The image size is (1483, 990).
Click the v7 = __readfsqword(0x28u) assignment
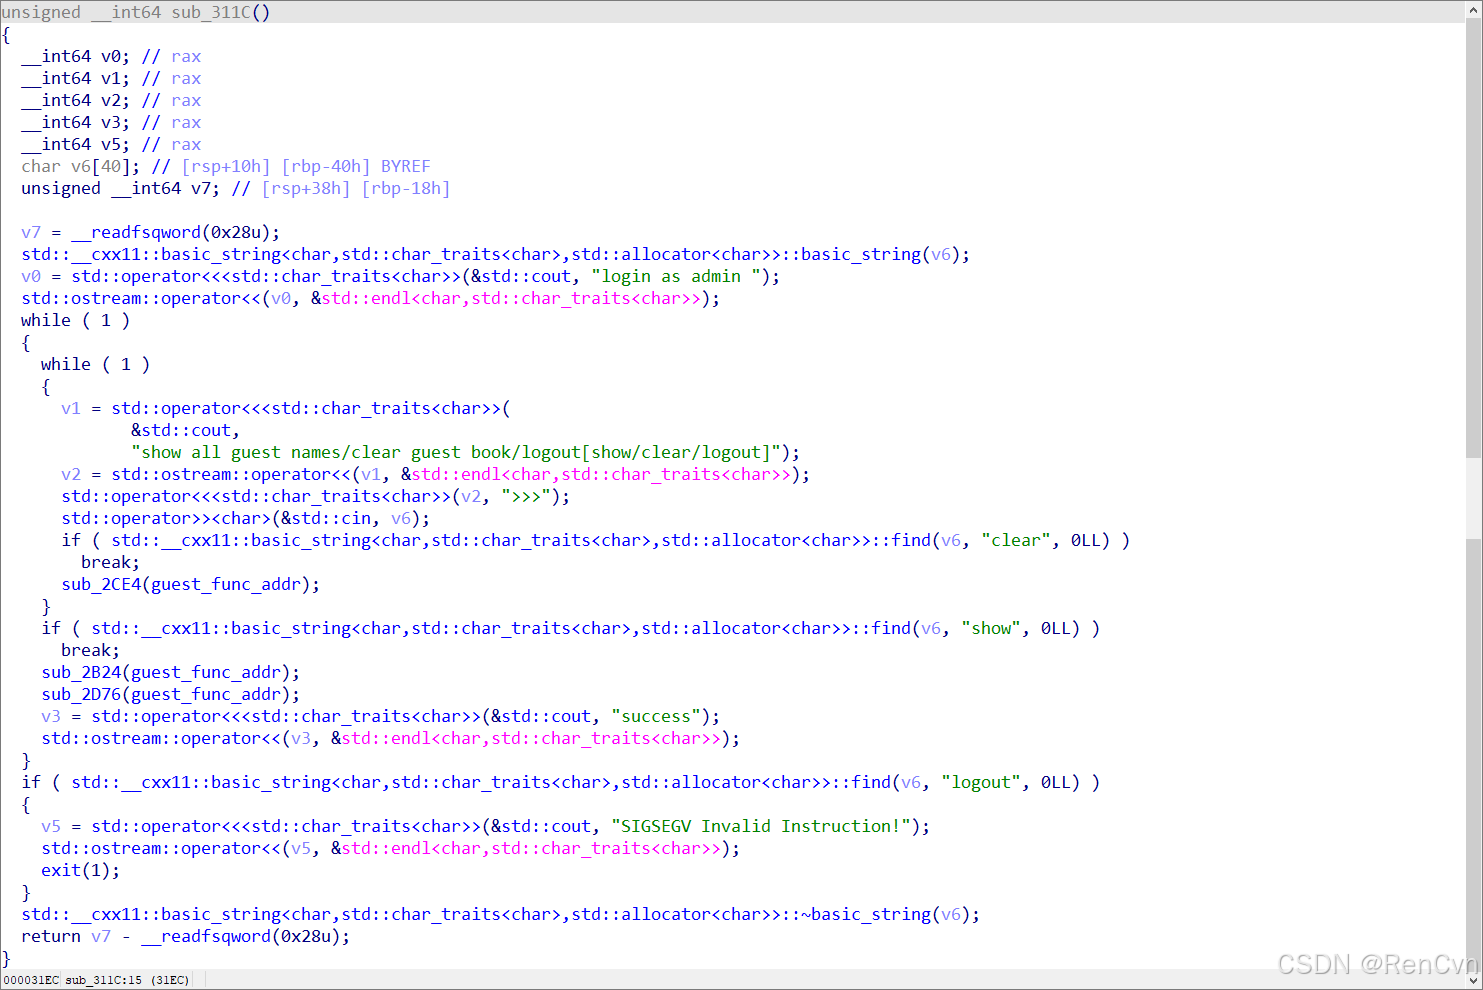150,232
